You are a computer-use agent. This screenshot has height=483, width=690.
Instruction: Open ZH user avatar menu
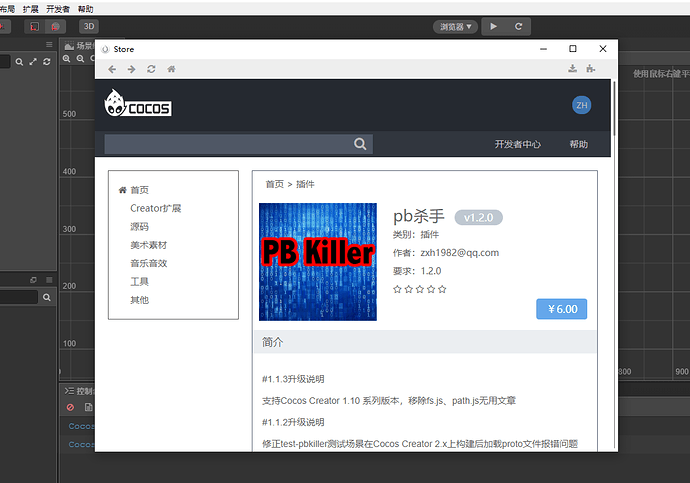(x=581, y=105)
